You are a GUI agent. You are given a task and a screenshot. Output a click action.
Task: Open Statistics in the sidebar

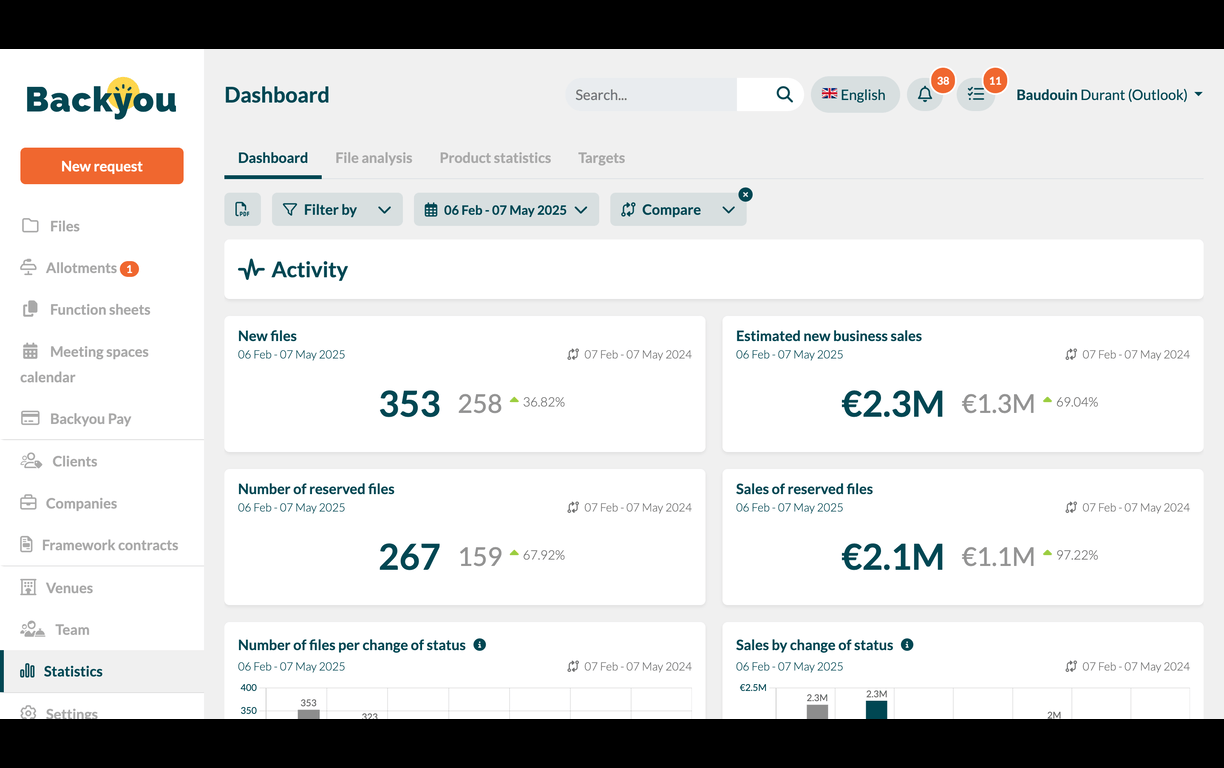tap(102, 672)
